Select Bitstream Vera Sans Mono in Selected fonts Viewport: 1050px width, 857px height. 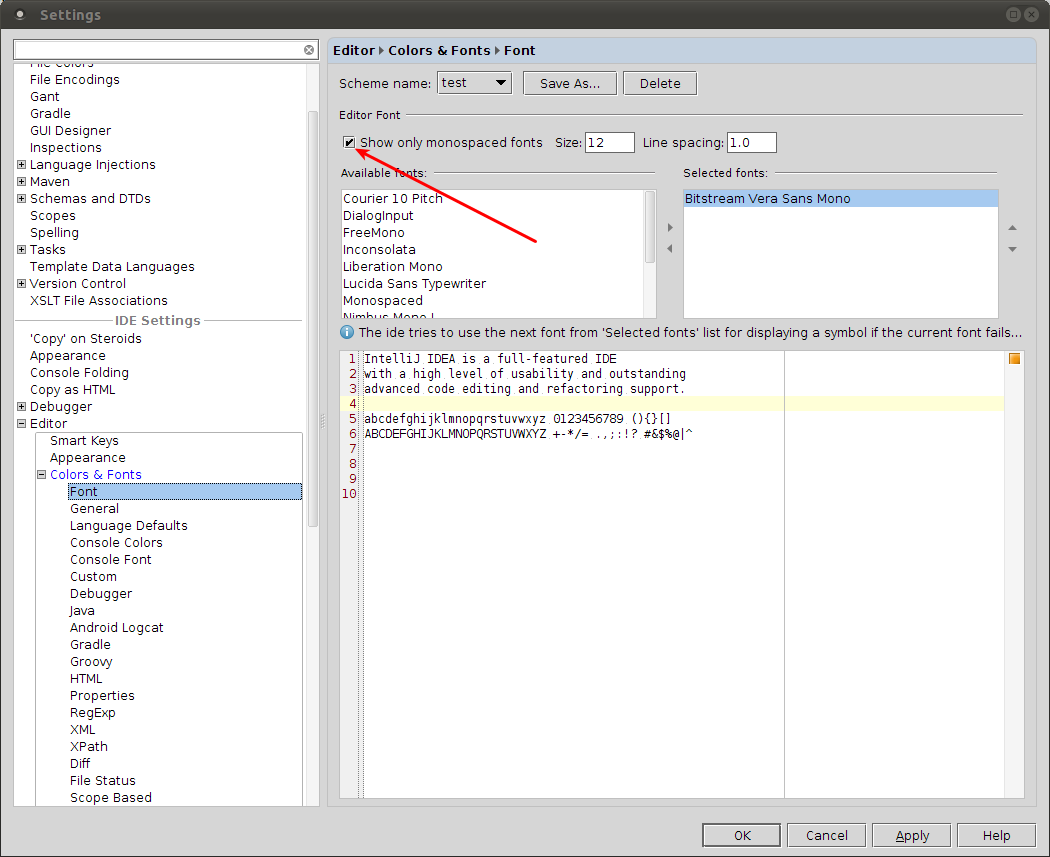(x=840, y=199)
